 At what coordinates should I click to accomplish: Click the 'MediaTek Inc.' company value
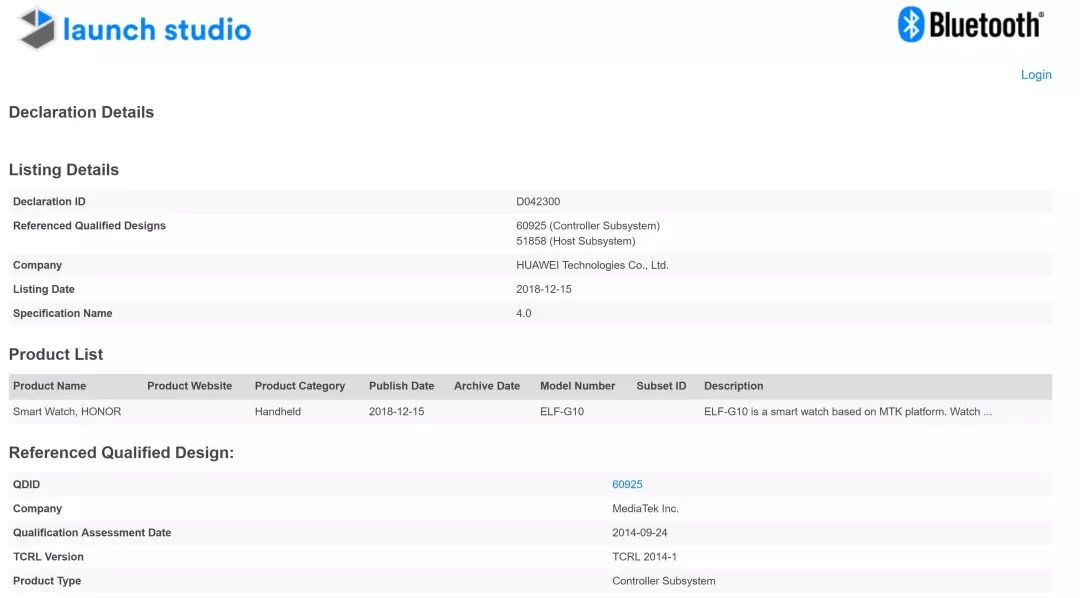645,508
